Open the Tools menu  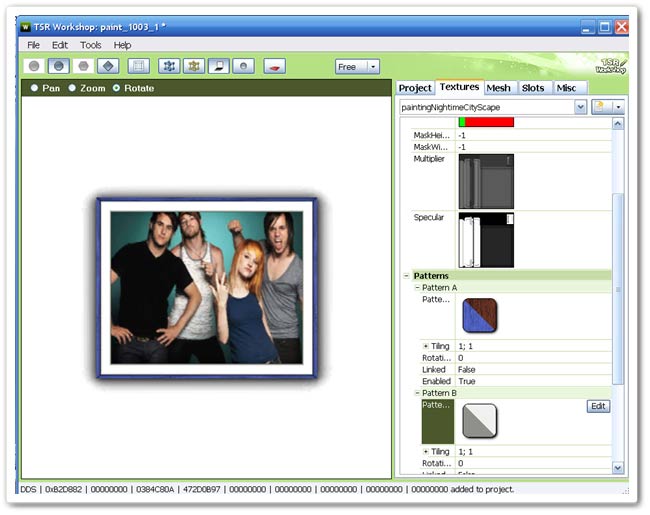(91, 45)
